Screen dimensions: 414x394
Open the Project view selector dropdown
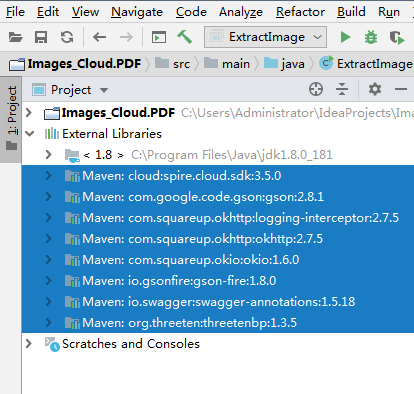pos(70,90)
